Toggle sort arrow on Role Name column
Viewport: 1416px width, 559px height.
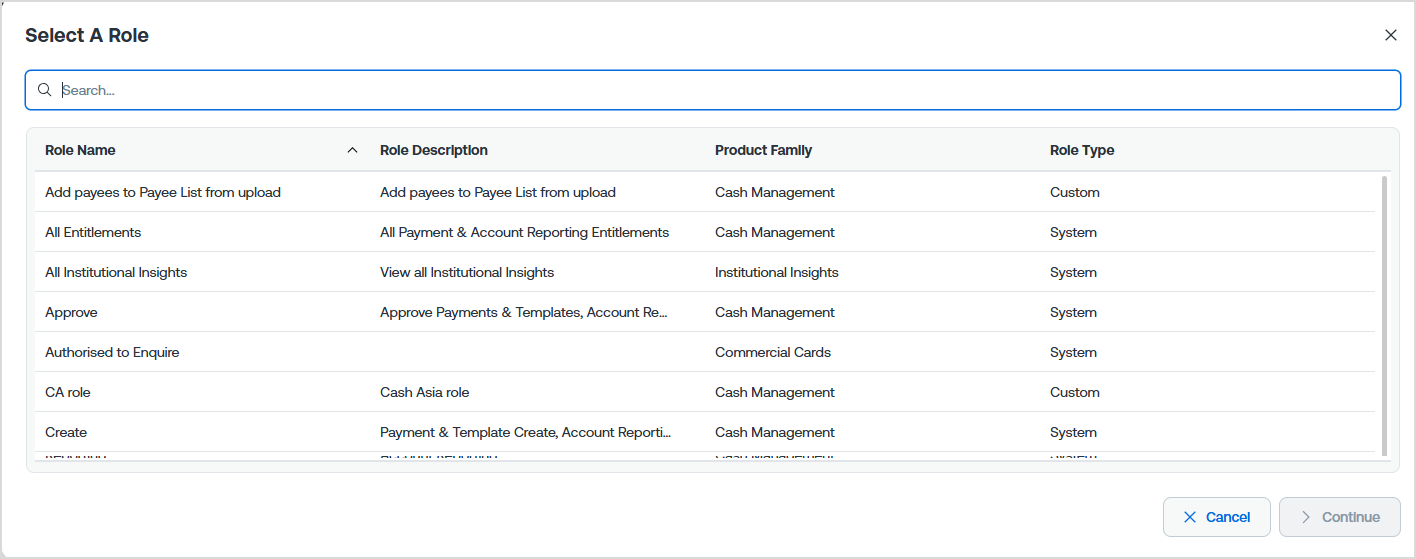point(352,150)
